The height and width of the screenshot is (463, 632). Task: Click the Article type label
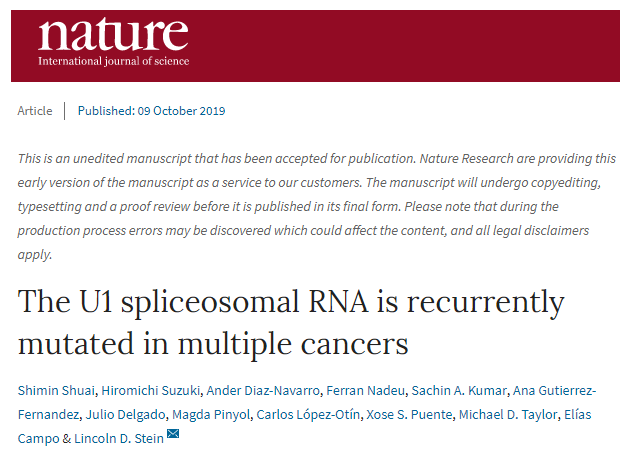tap(35, 110)
